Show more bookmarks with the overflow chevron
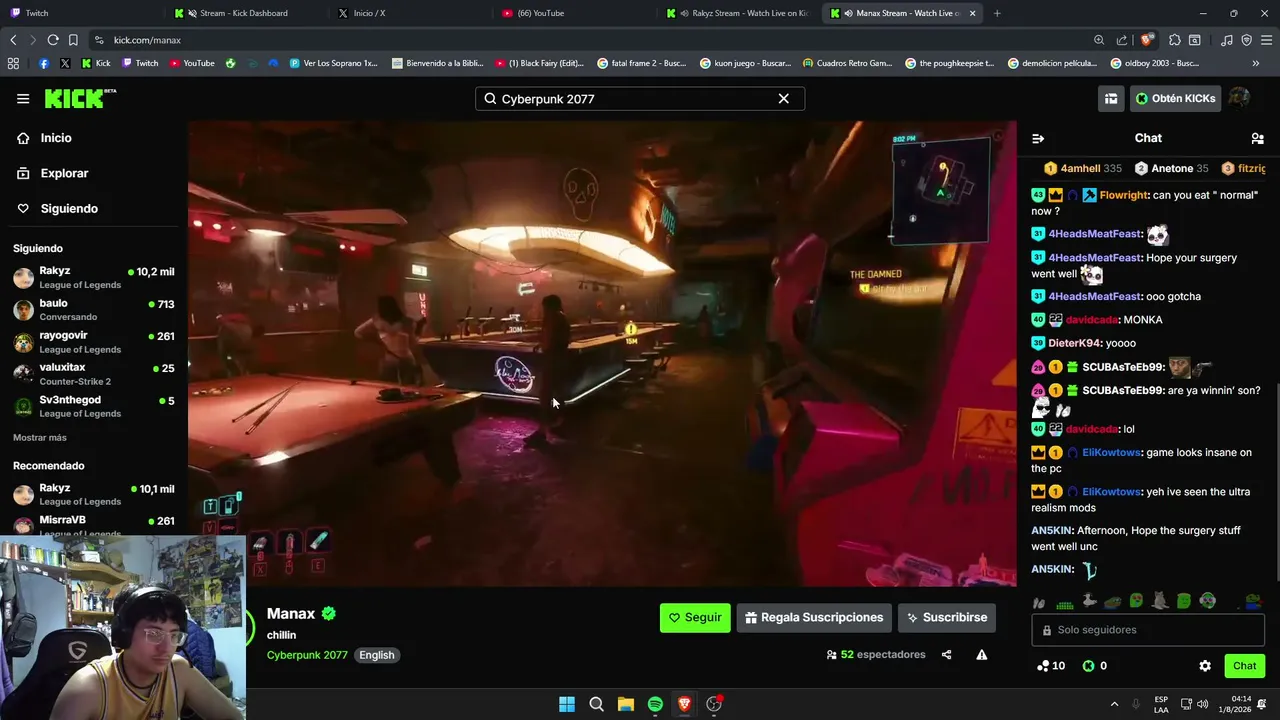 point(1256,63)
